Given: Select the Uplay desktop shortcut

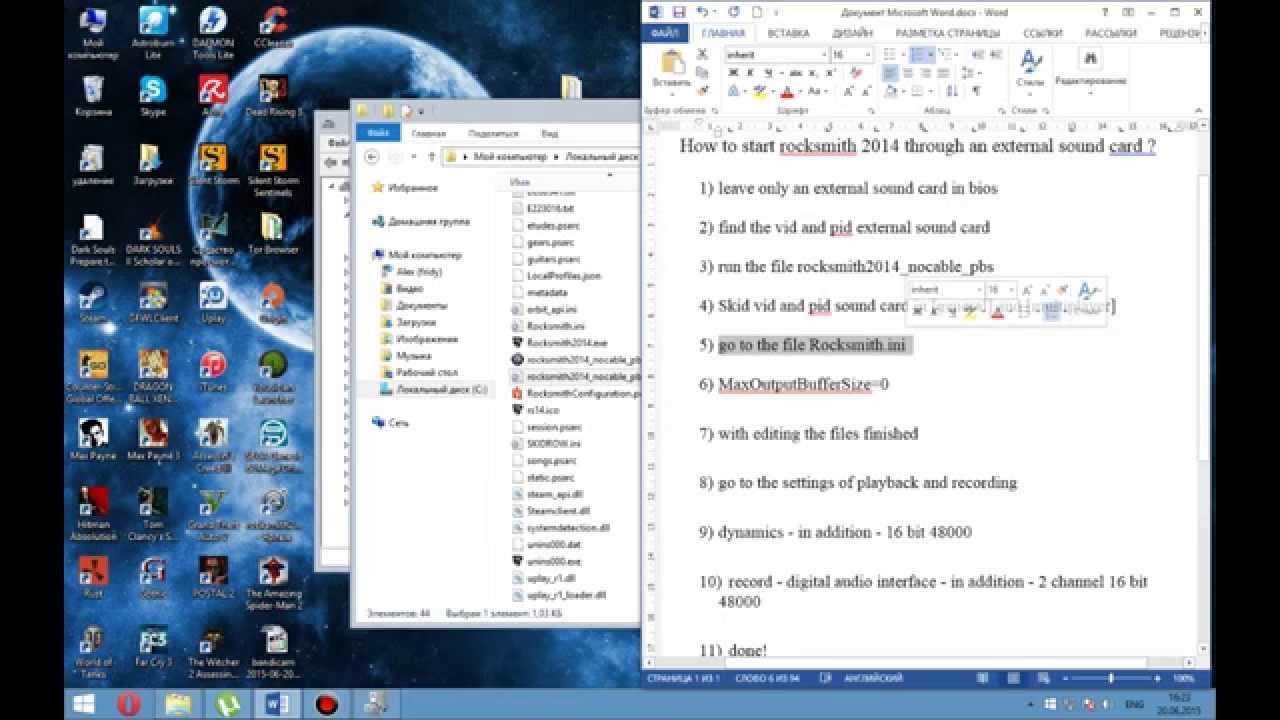Looking at the screenshot, I should click(x=212, y=302).
